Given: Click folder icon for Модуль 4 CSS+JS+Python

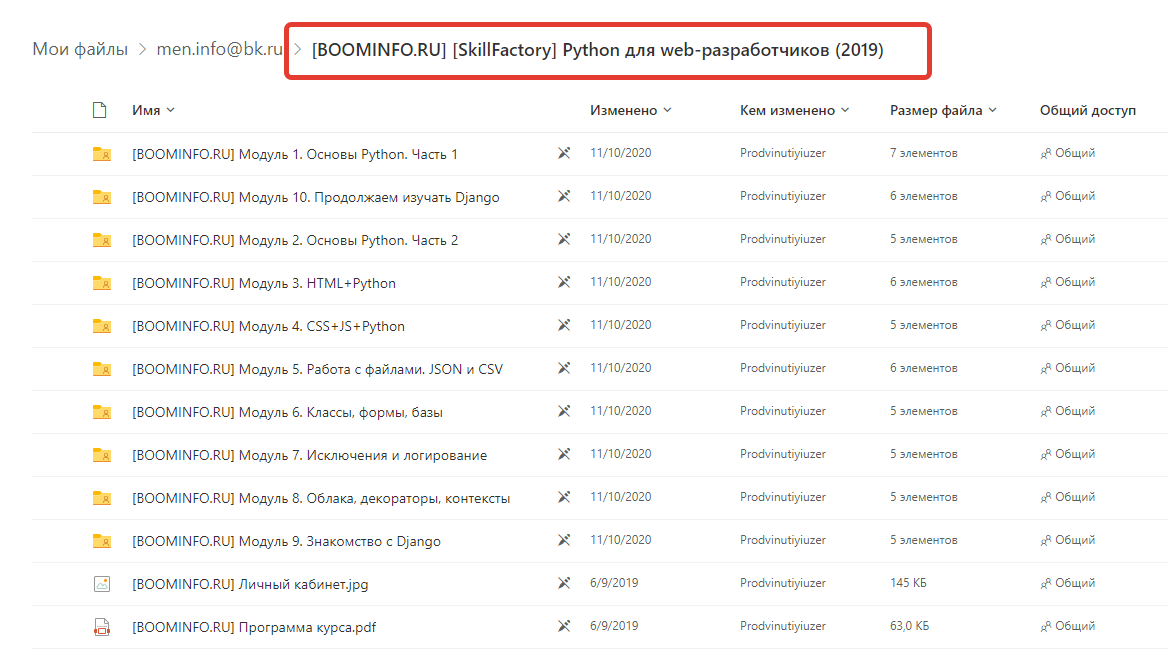Looking at the screenshot, I should [x=101, y=326].
